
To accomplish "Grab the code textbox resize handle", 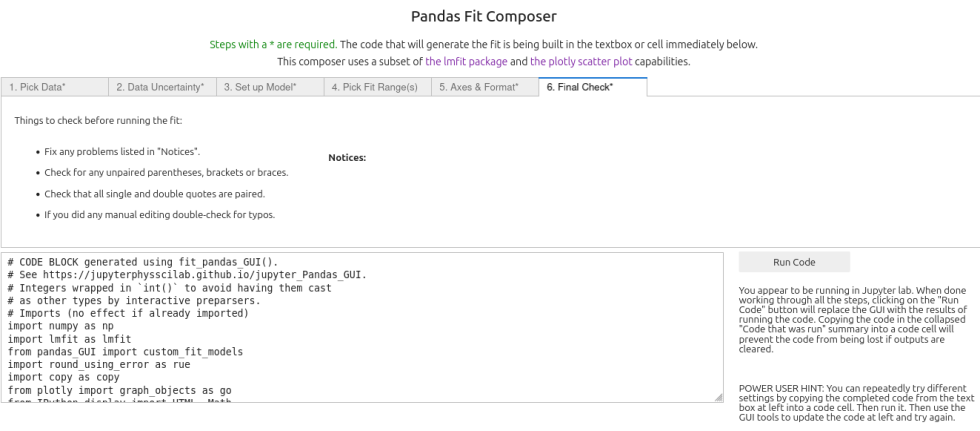I will pos(718,397).
